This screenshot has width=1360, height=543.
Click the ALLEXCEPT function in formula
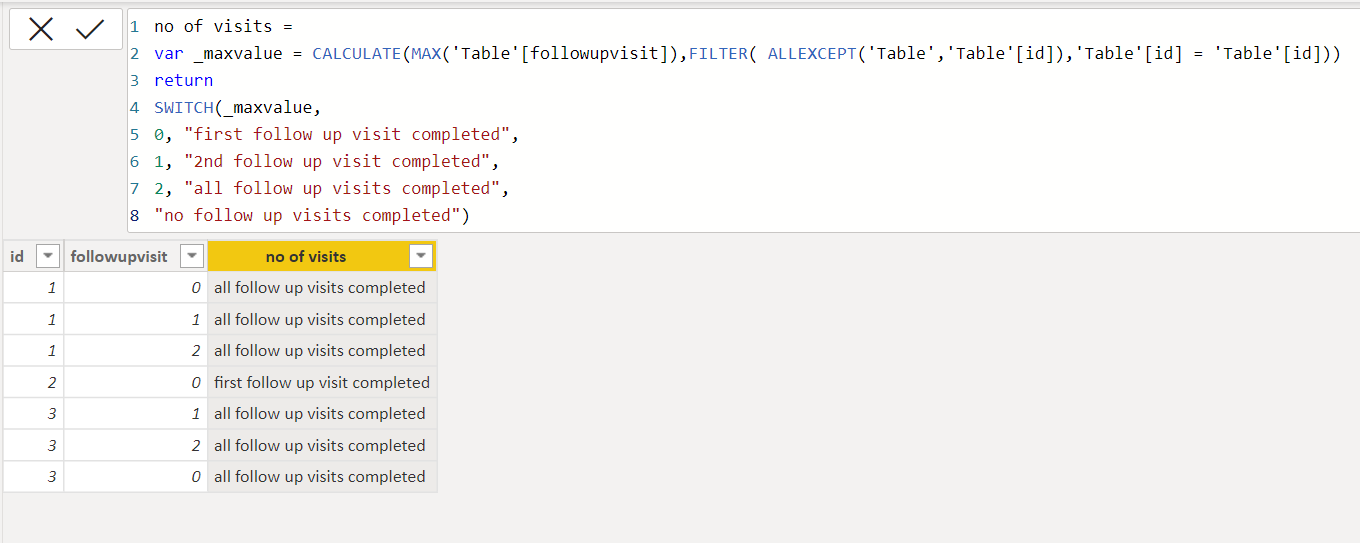(812, 53)
